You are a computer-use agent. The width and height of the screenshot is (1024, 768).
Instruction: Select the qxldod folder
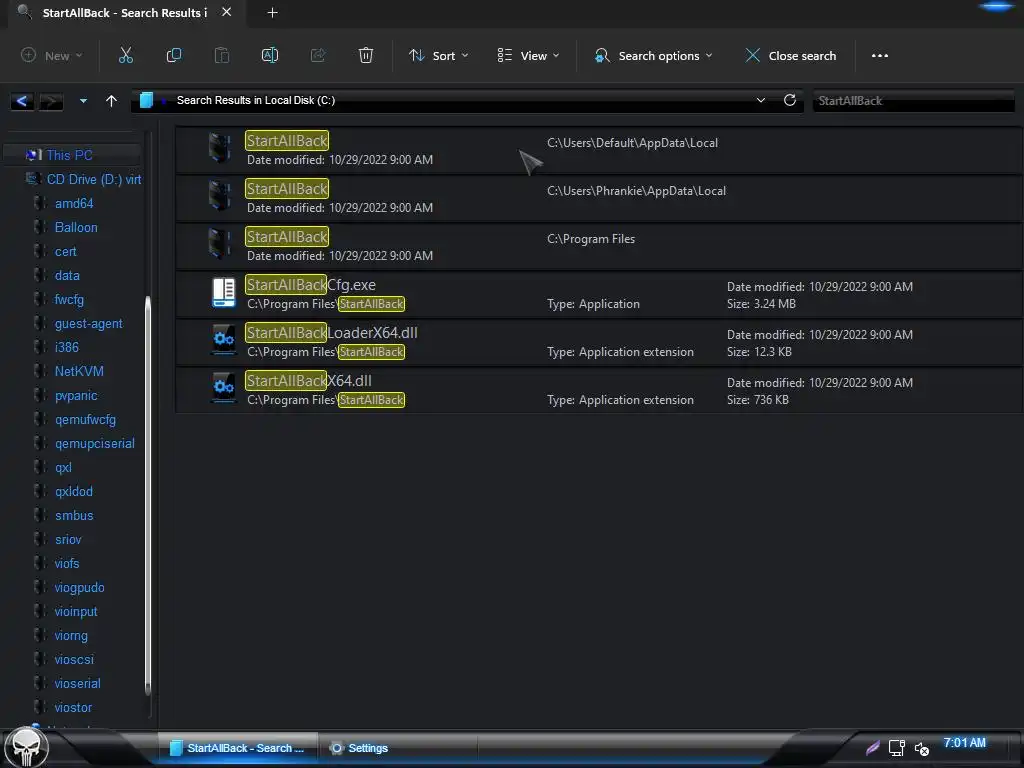73,492
